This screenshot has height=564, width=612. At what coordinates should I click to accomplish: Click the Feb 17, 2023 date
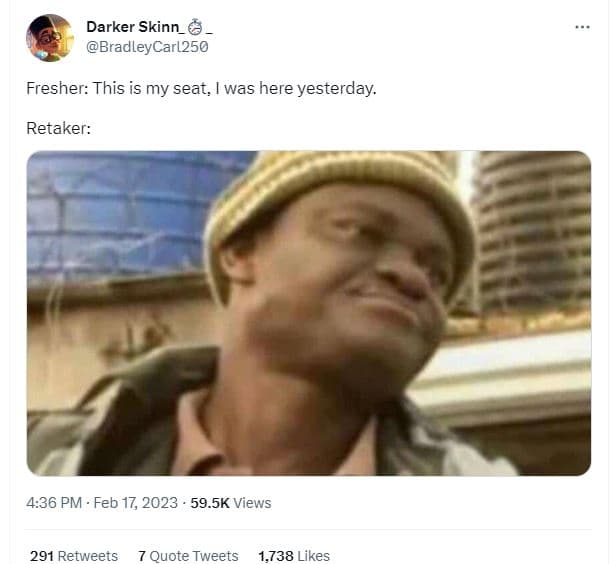pos(136,503)
